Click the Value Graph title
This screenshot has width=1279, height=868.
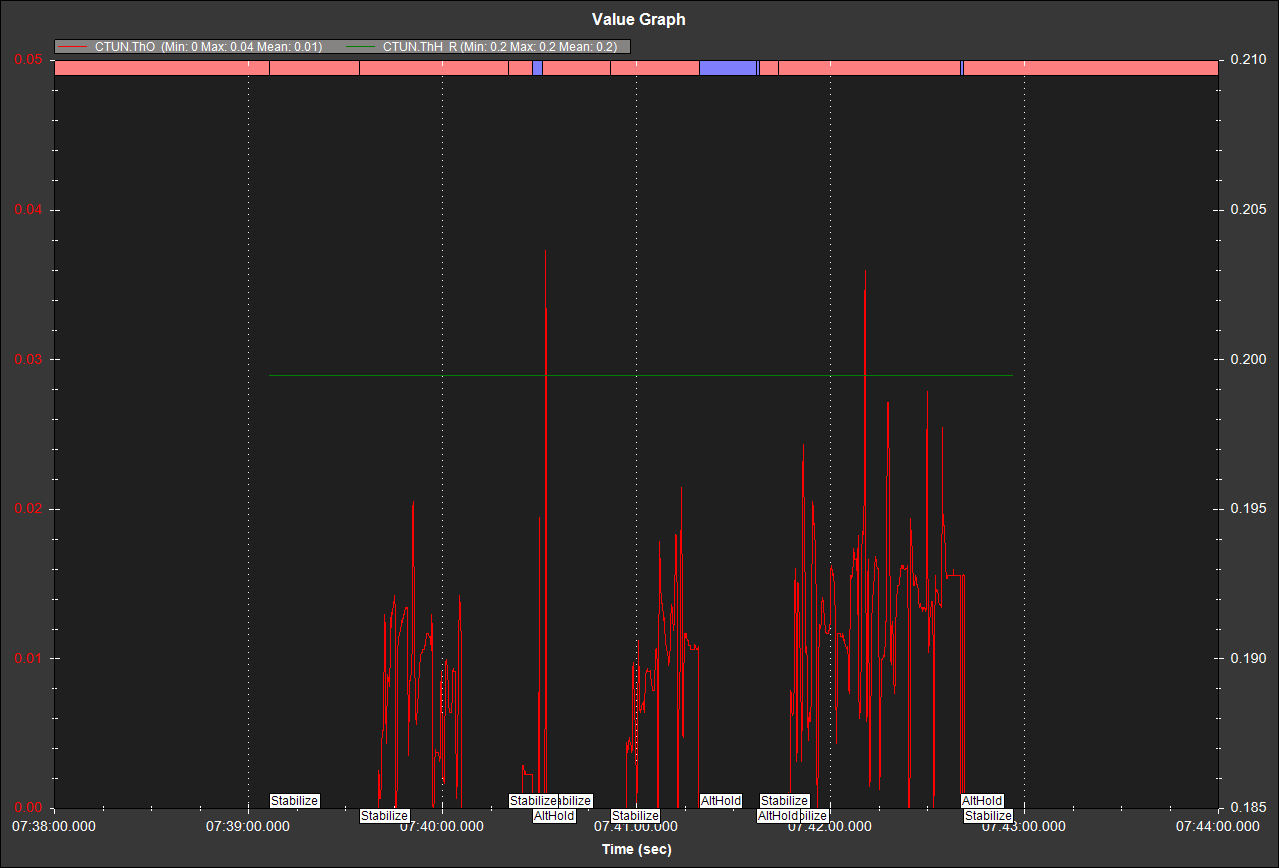(639, 19)
